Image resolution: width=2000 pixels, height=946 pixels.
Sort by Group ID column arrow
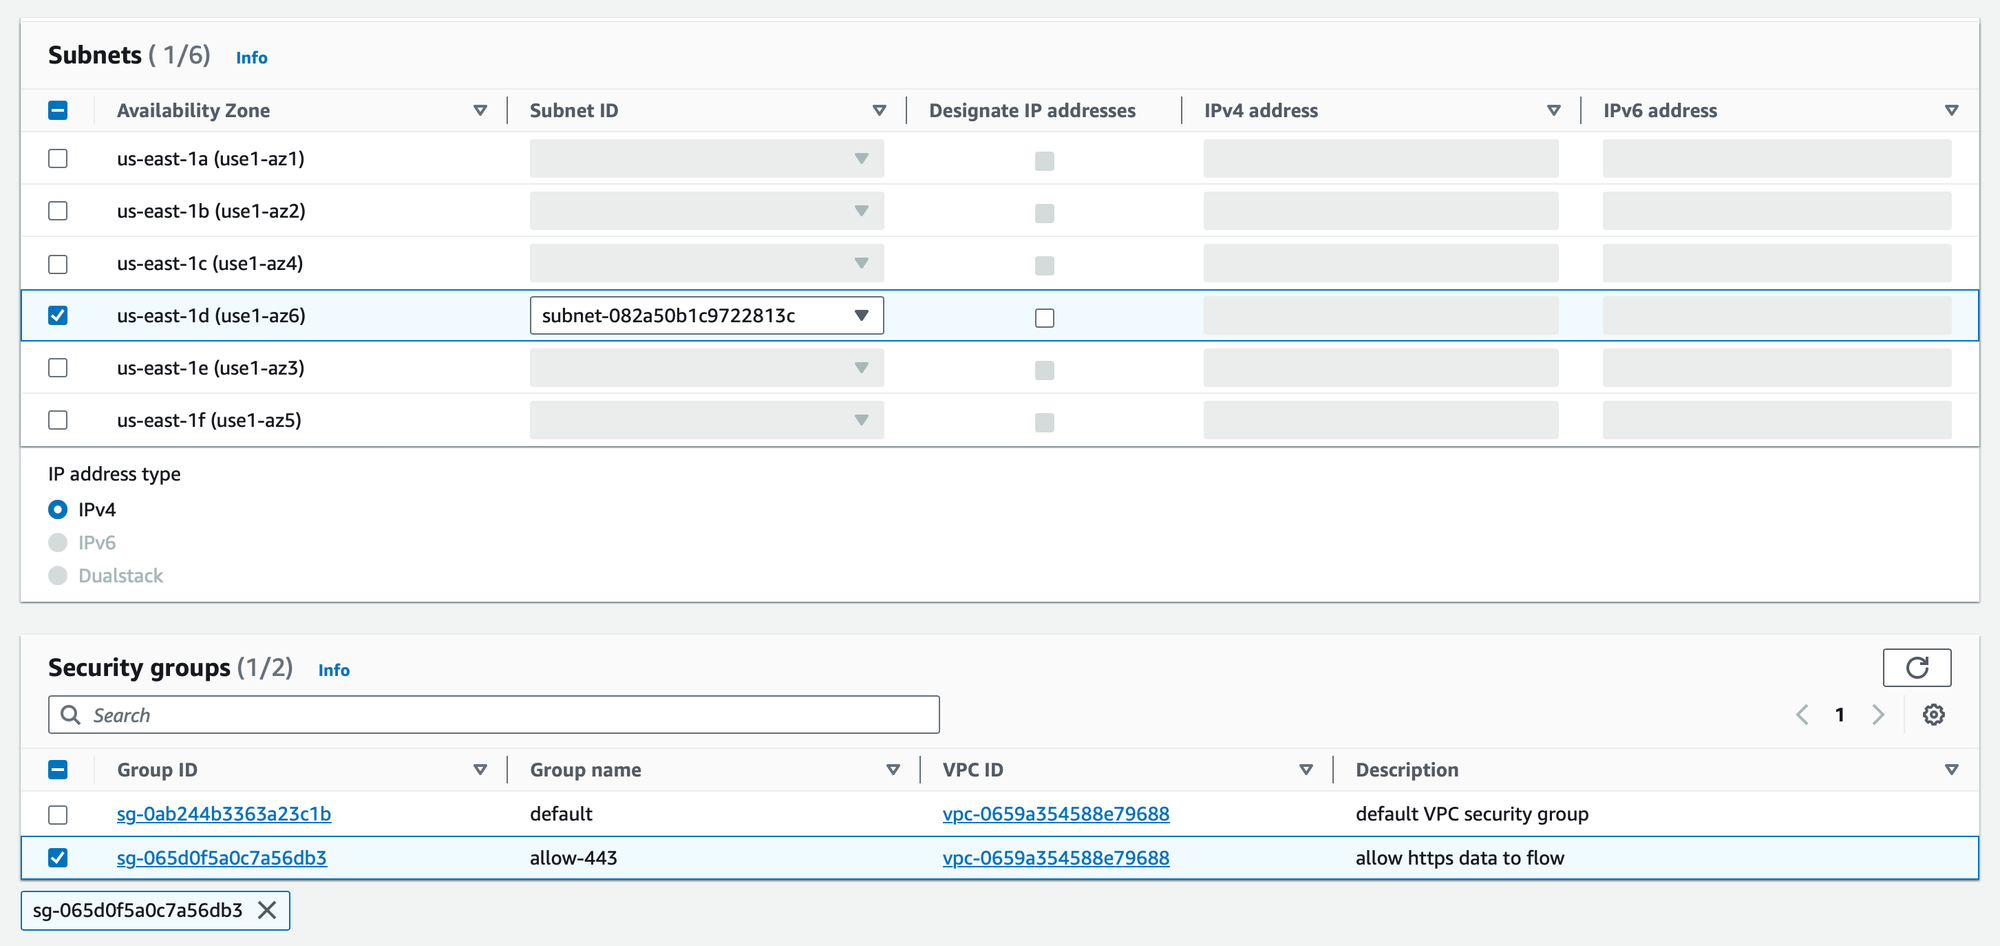point(480,769)
